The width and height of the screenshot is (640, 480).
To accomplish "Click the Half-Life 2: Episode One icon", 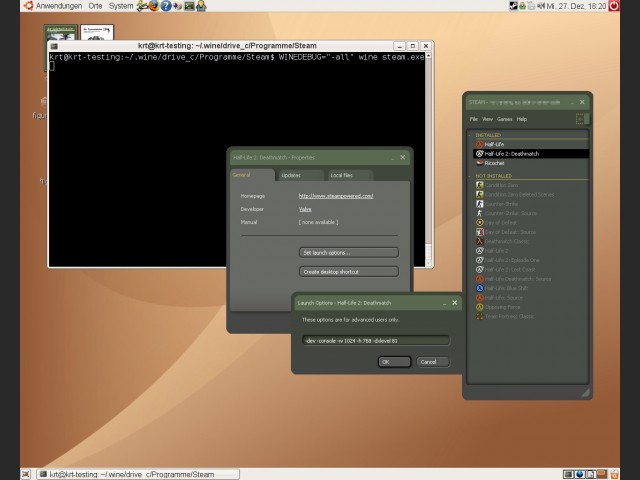I will click(480, 260).
